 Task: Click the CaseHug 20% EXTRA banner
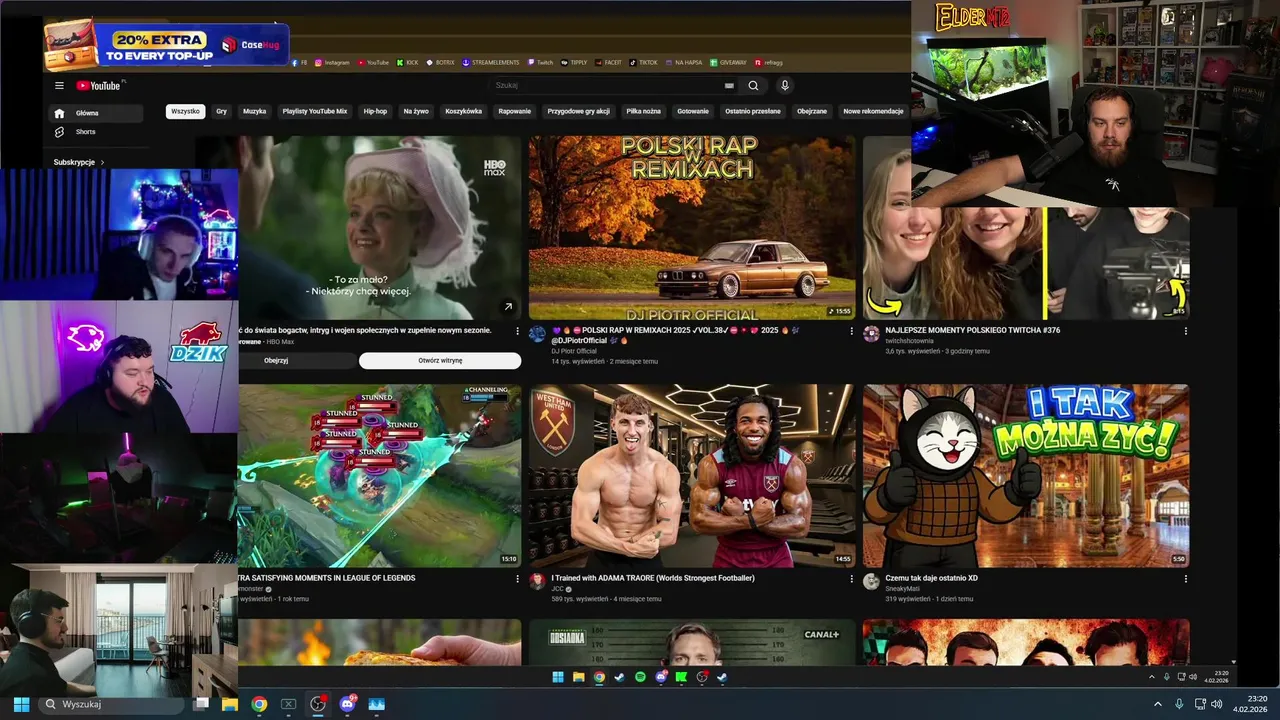tap(166, 46)
